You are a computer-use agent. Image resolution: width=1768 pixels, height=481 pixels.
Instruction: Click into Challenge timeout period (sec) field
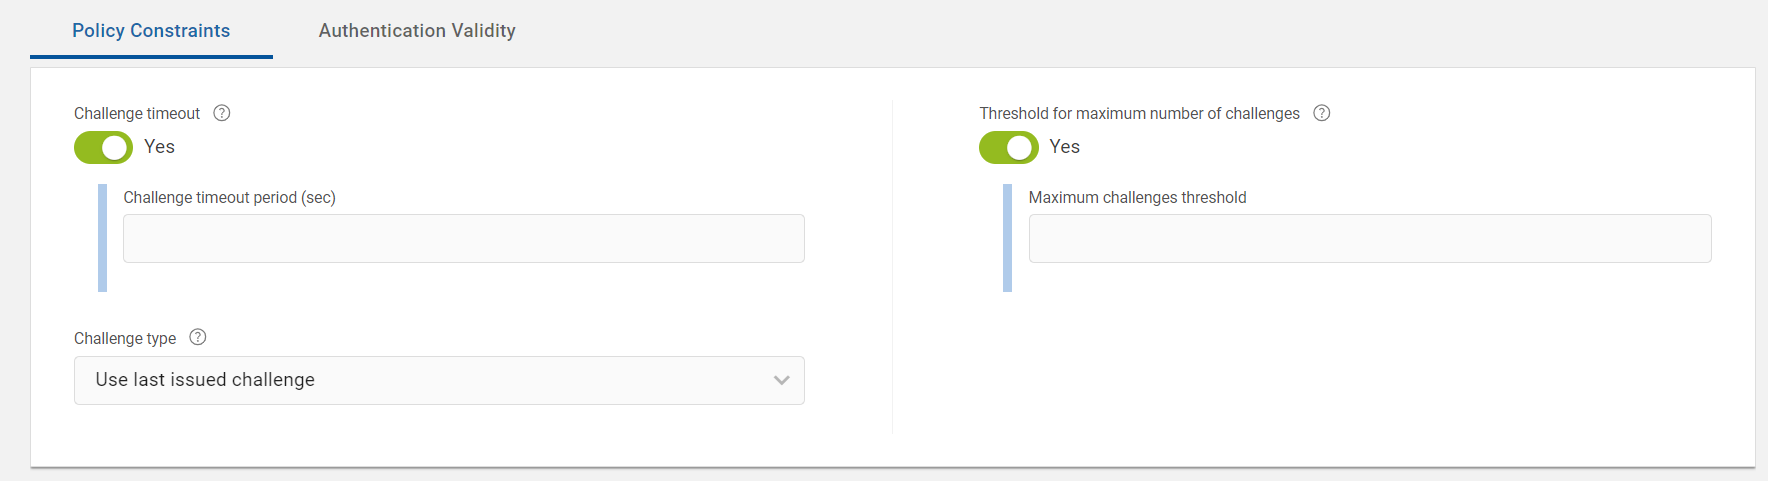coord(463,239)
